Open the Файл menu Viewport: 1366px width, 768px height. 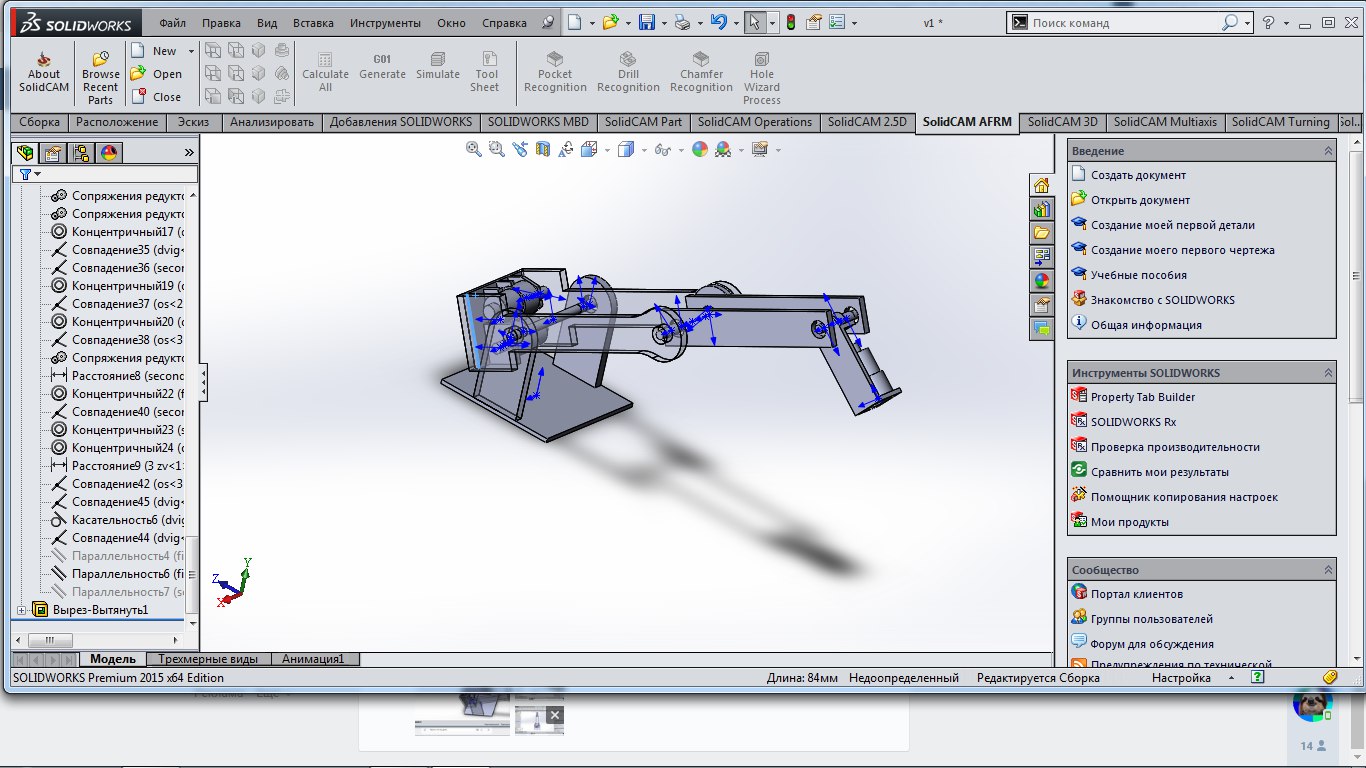[172, 22]
